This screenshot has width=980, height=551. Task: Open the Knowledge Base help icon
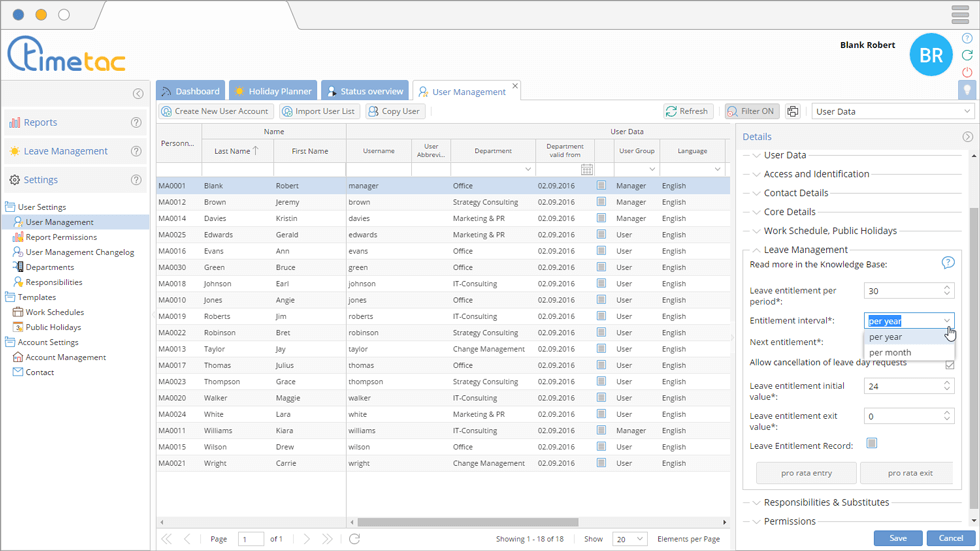pyautogui.click(x=947, y=263)
